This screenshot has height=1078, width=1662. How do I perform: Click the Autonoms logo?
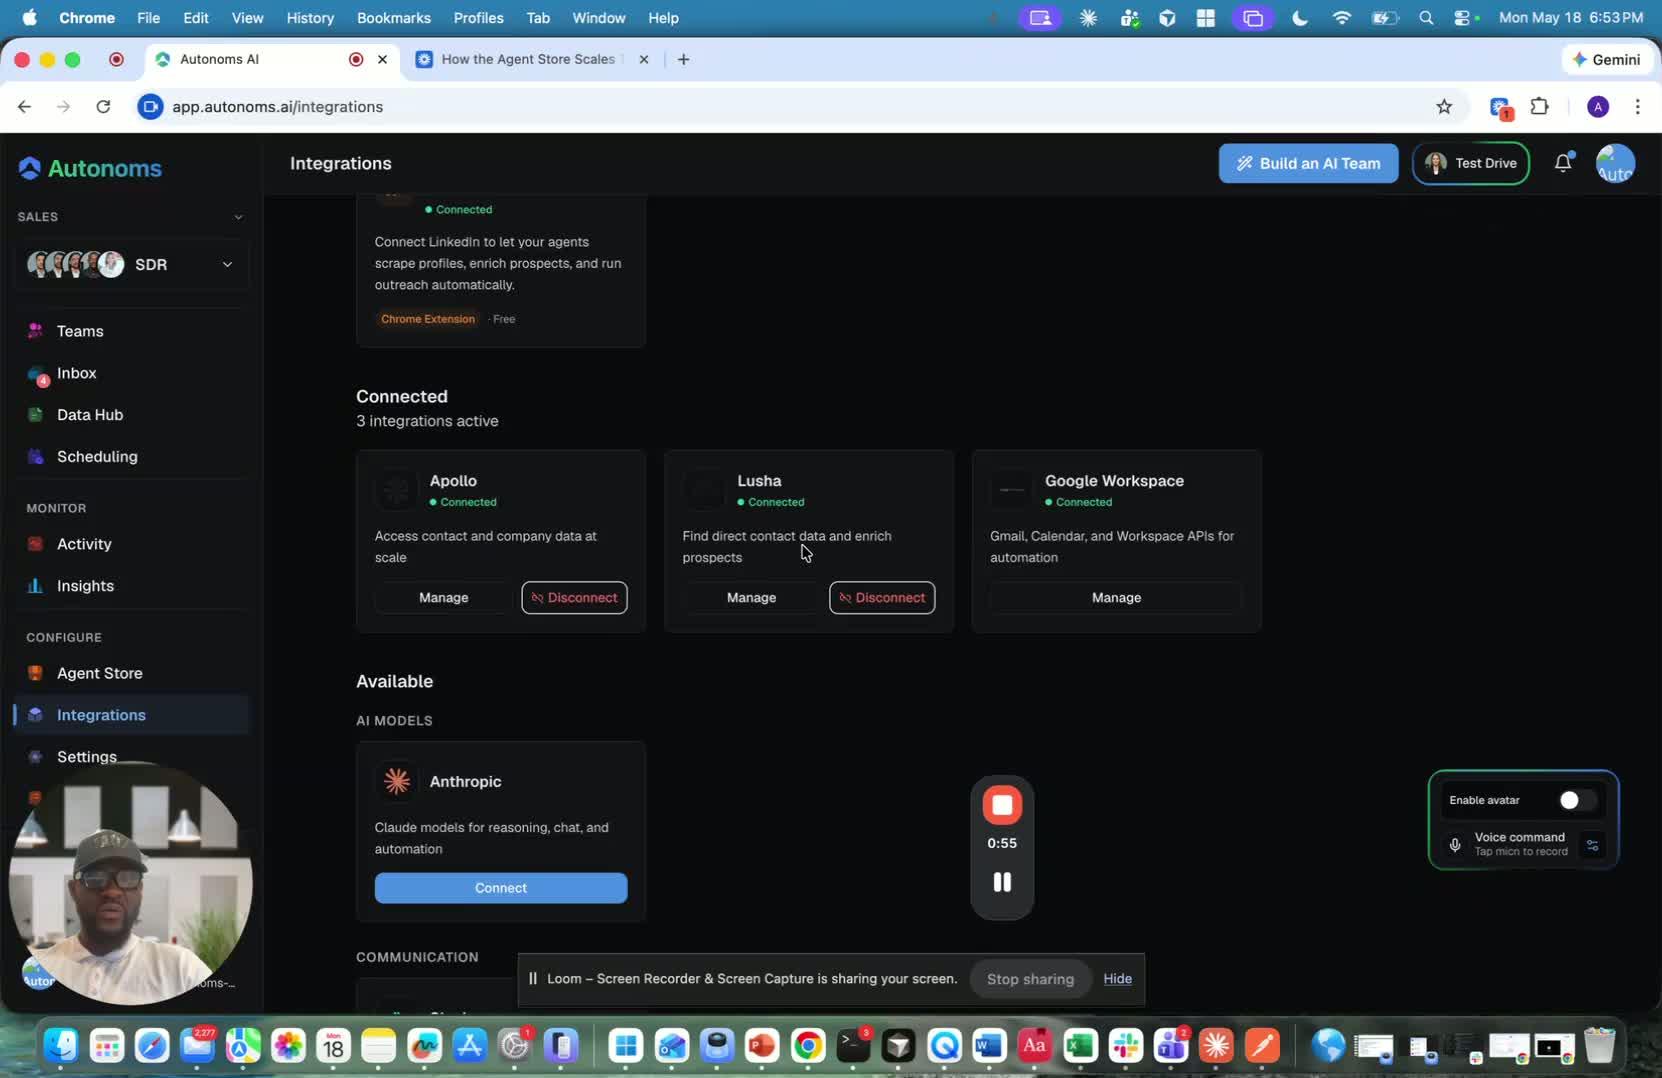[x=90, y=168]
